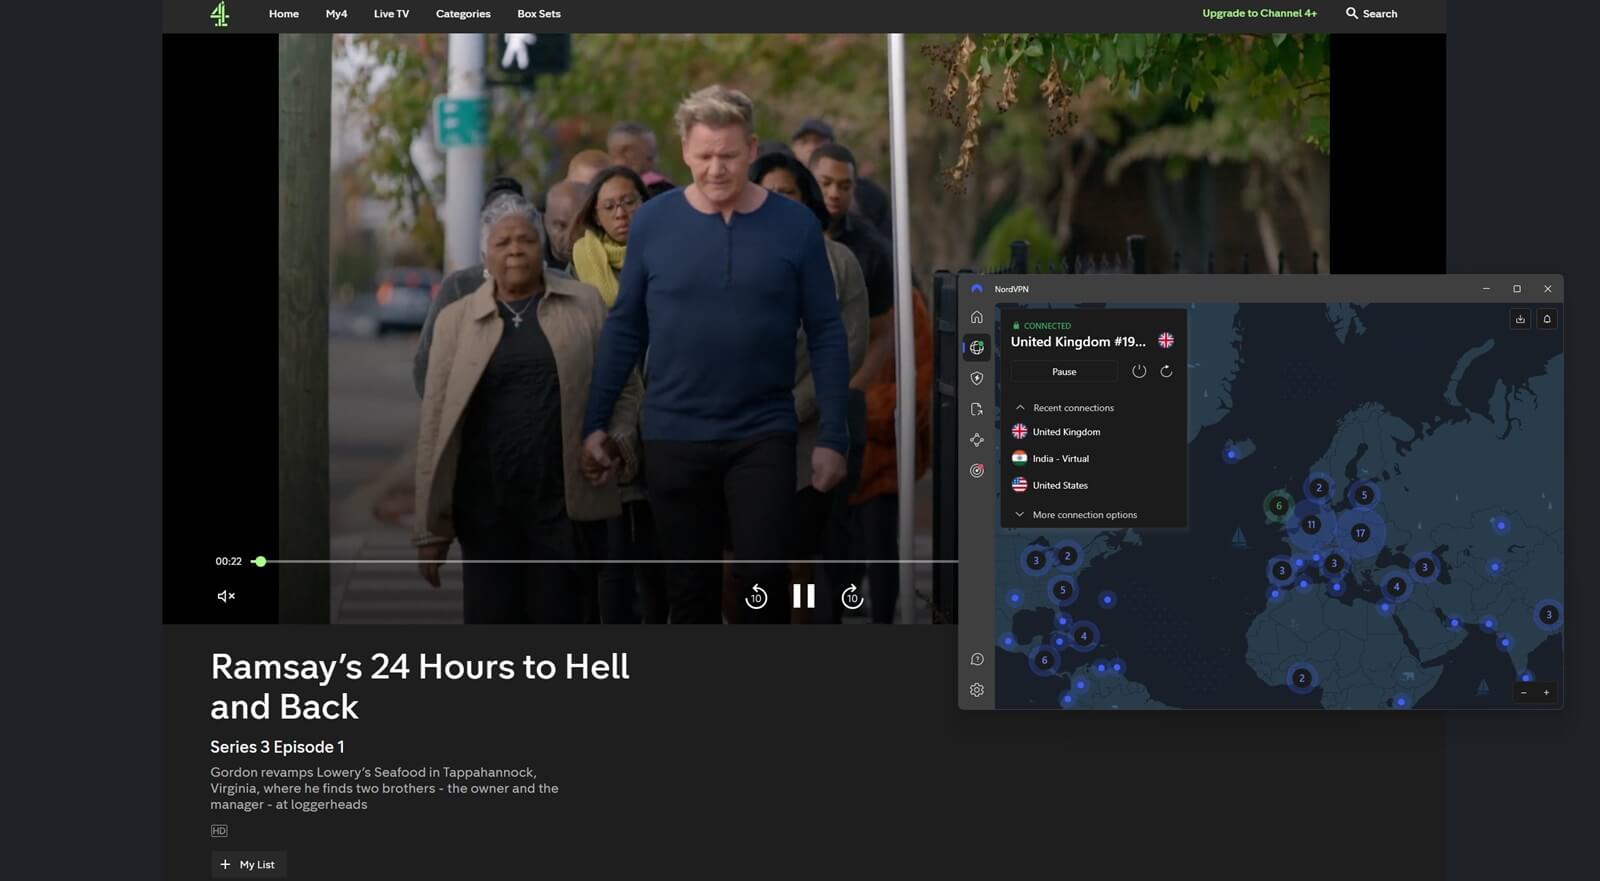This screenshot has width=1600, height=881.
Task: Click the green 6-server UK cluster
Action: 1278,506
